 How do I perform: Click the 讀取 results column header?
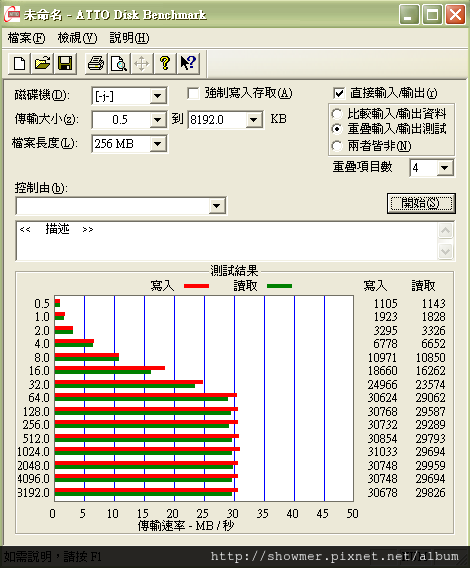tap(423, 286)
